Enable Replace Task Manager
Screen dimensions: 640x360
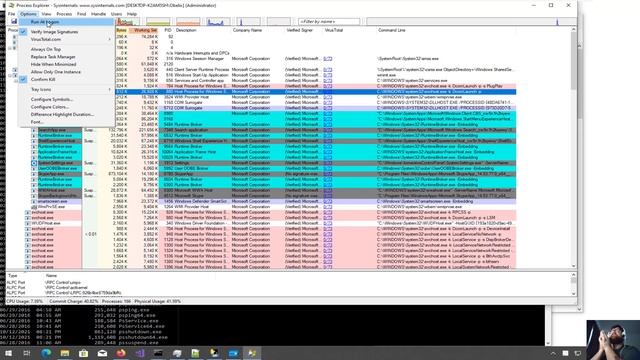(x=67, y=57)
